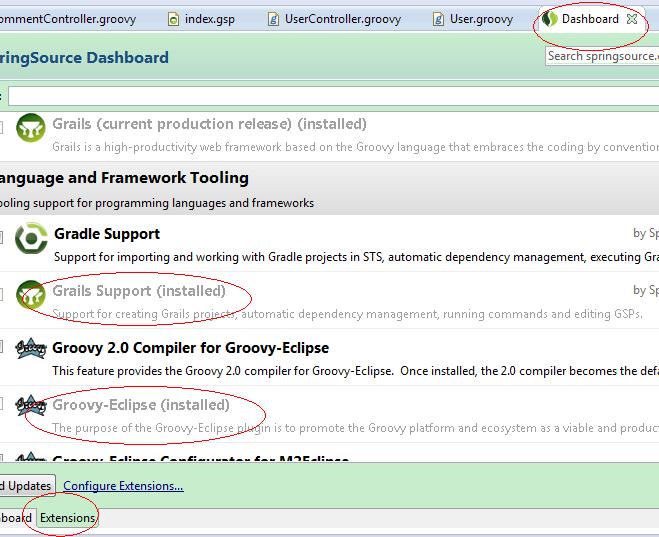The width and height of the screenshot is (659, 537).
Task: Focus the extensions filter text field
Action: tap(333, 96)
